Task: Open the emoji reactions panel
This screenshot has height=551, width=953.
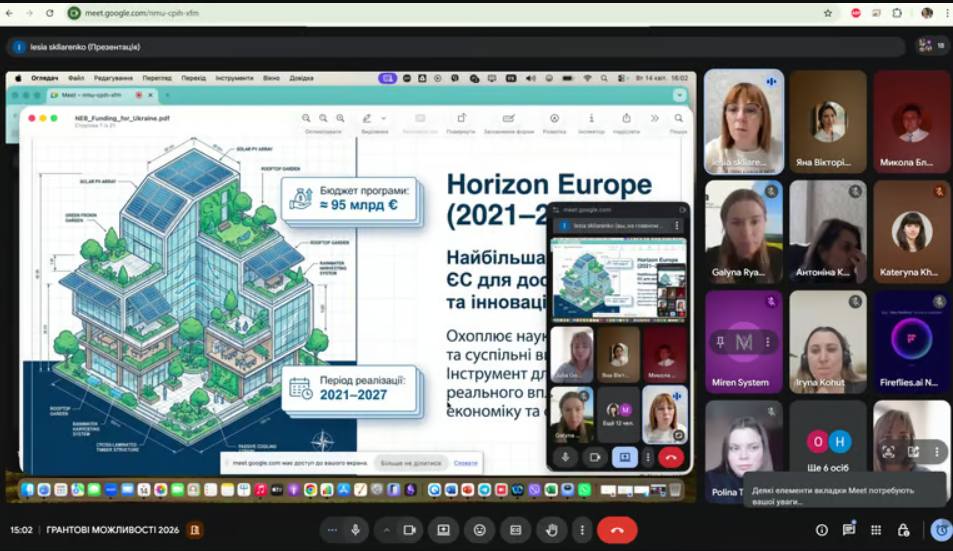Action: point(480,530)
